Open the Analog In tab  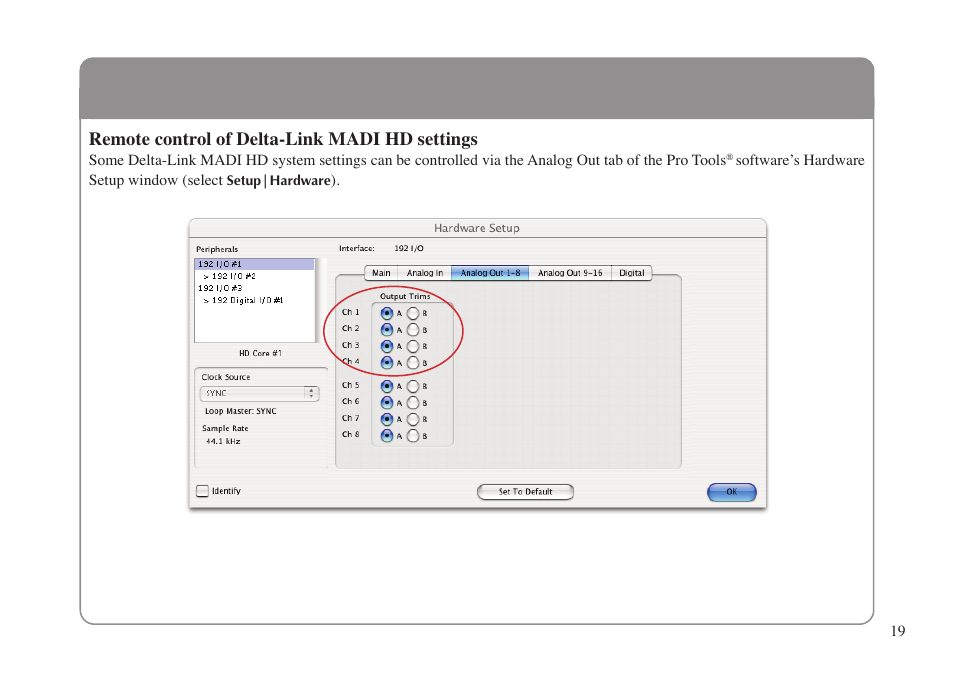tap(425, 273)
